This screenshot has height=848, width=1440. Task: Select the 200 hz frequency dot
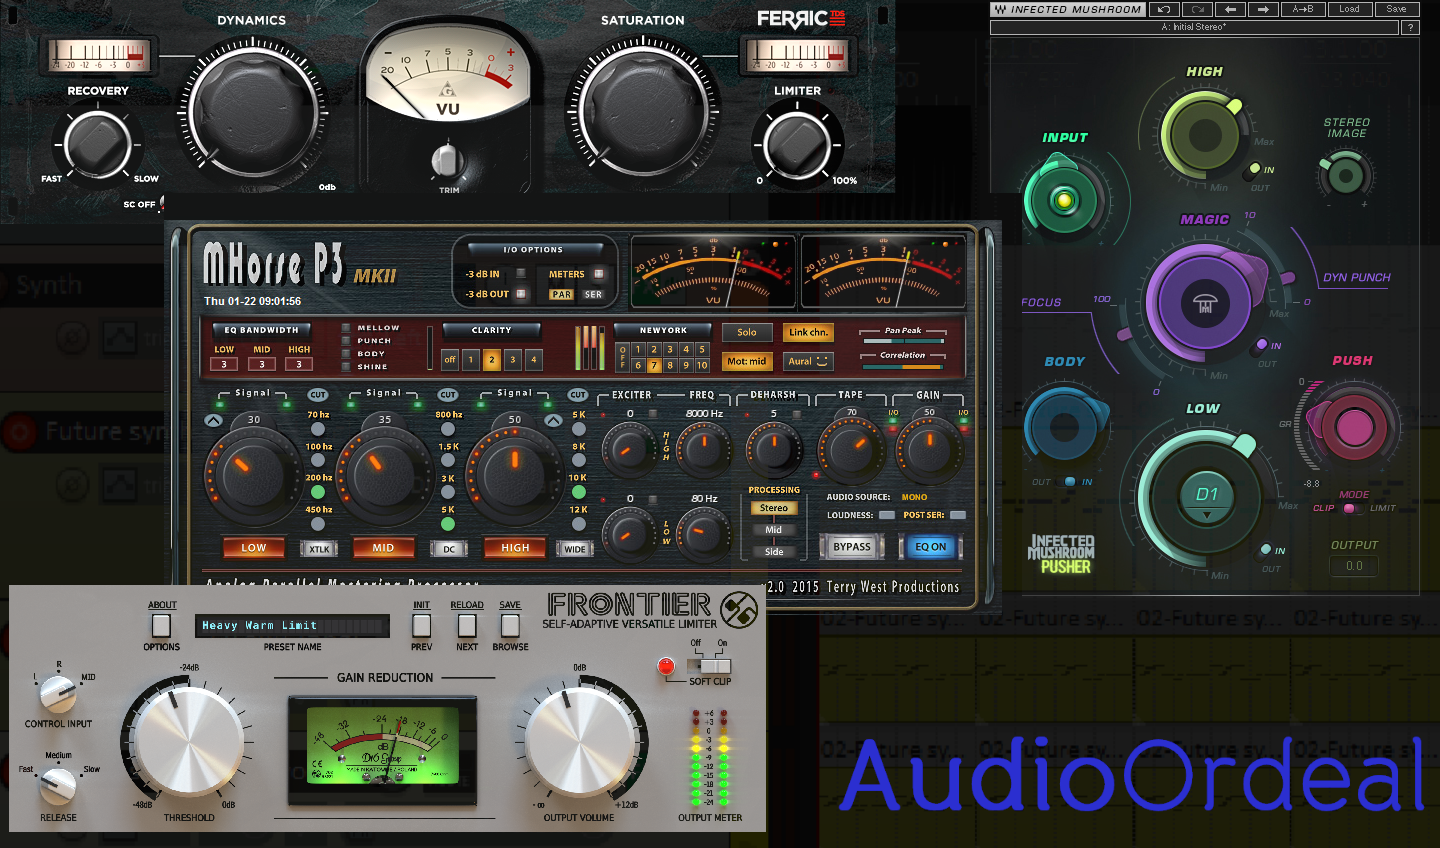click(318, 492)
